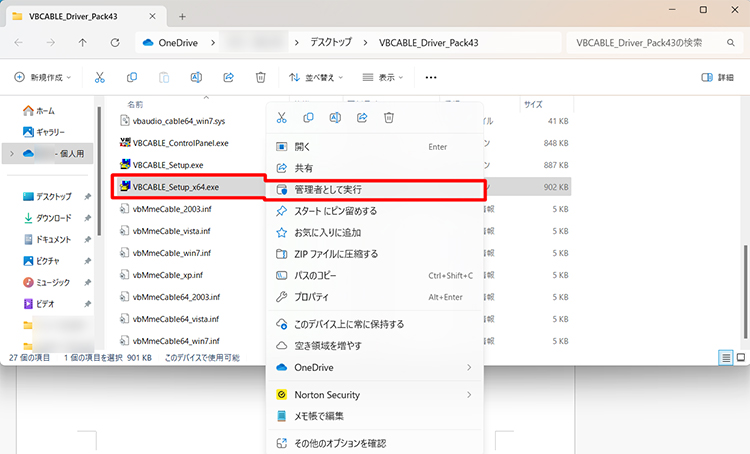Open the 並べ替え sort dropdown
Screen dimensions: 750x454
316,78
